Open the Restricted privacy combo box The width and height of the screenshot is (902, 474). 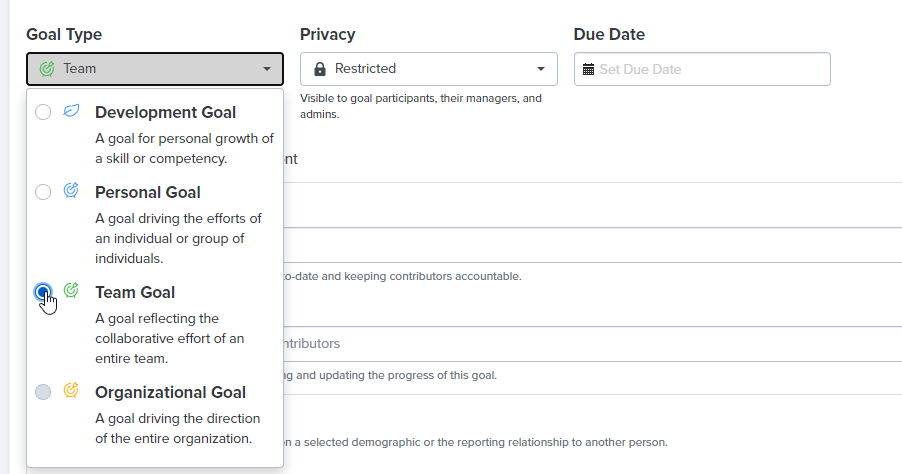coord(429,69)
